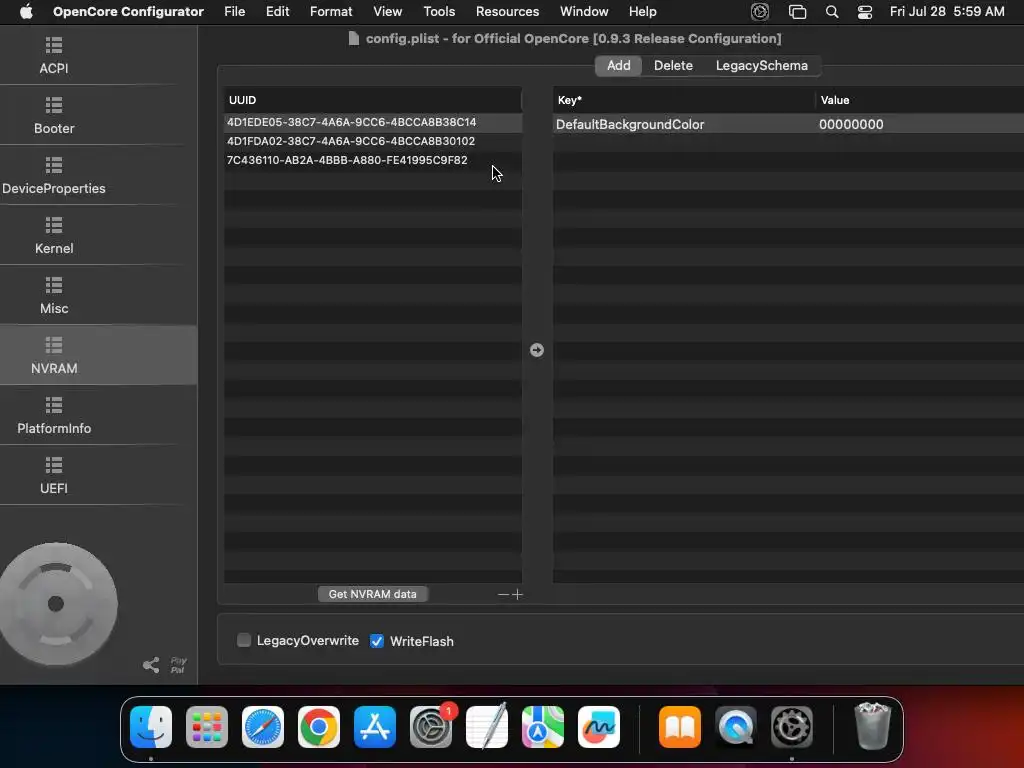Open QuickTime Player from the dock
Image resolution: width=1024 pixels, height=768 pixels.
click(736, 727)
